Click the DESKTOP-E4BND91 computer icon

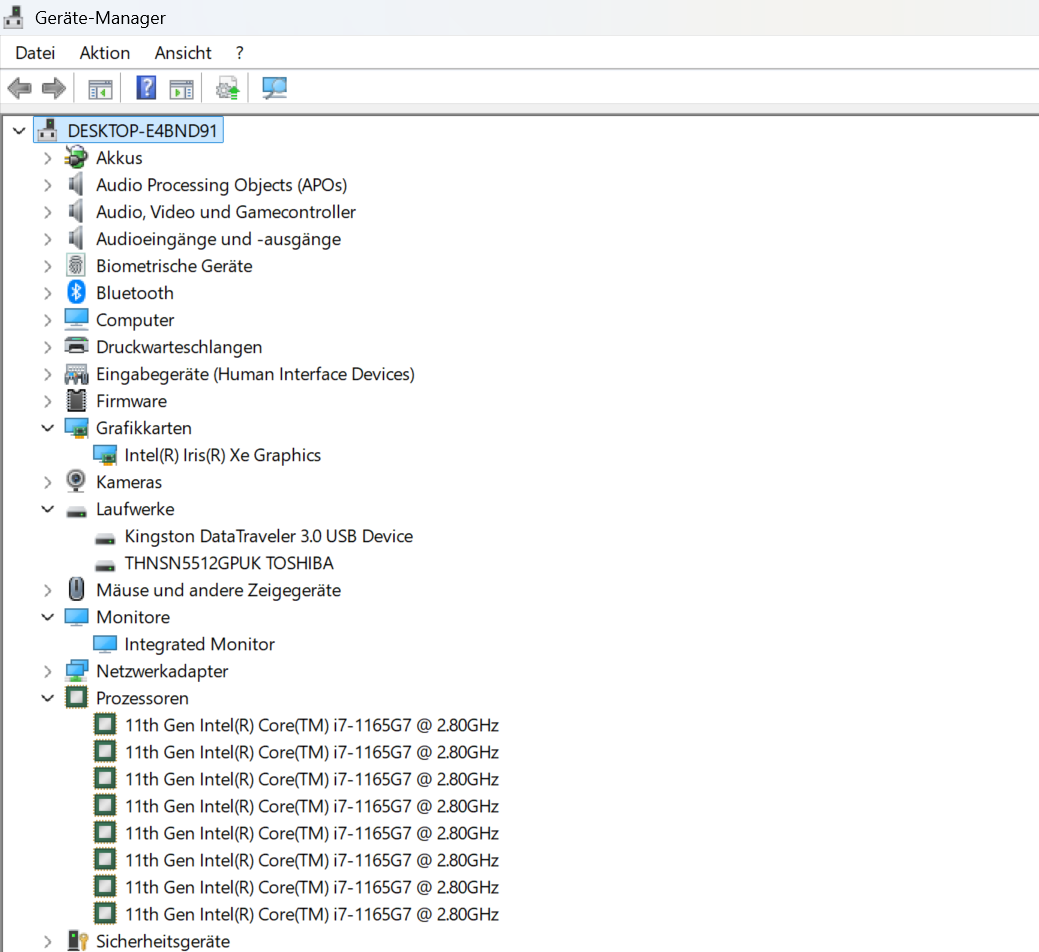click(48, 130)
